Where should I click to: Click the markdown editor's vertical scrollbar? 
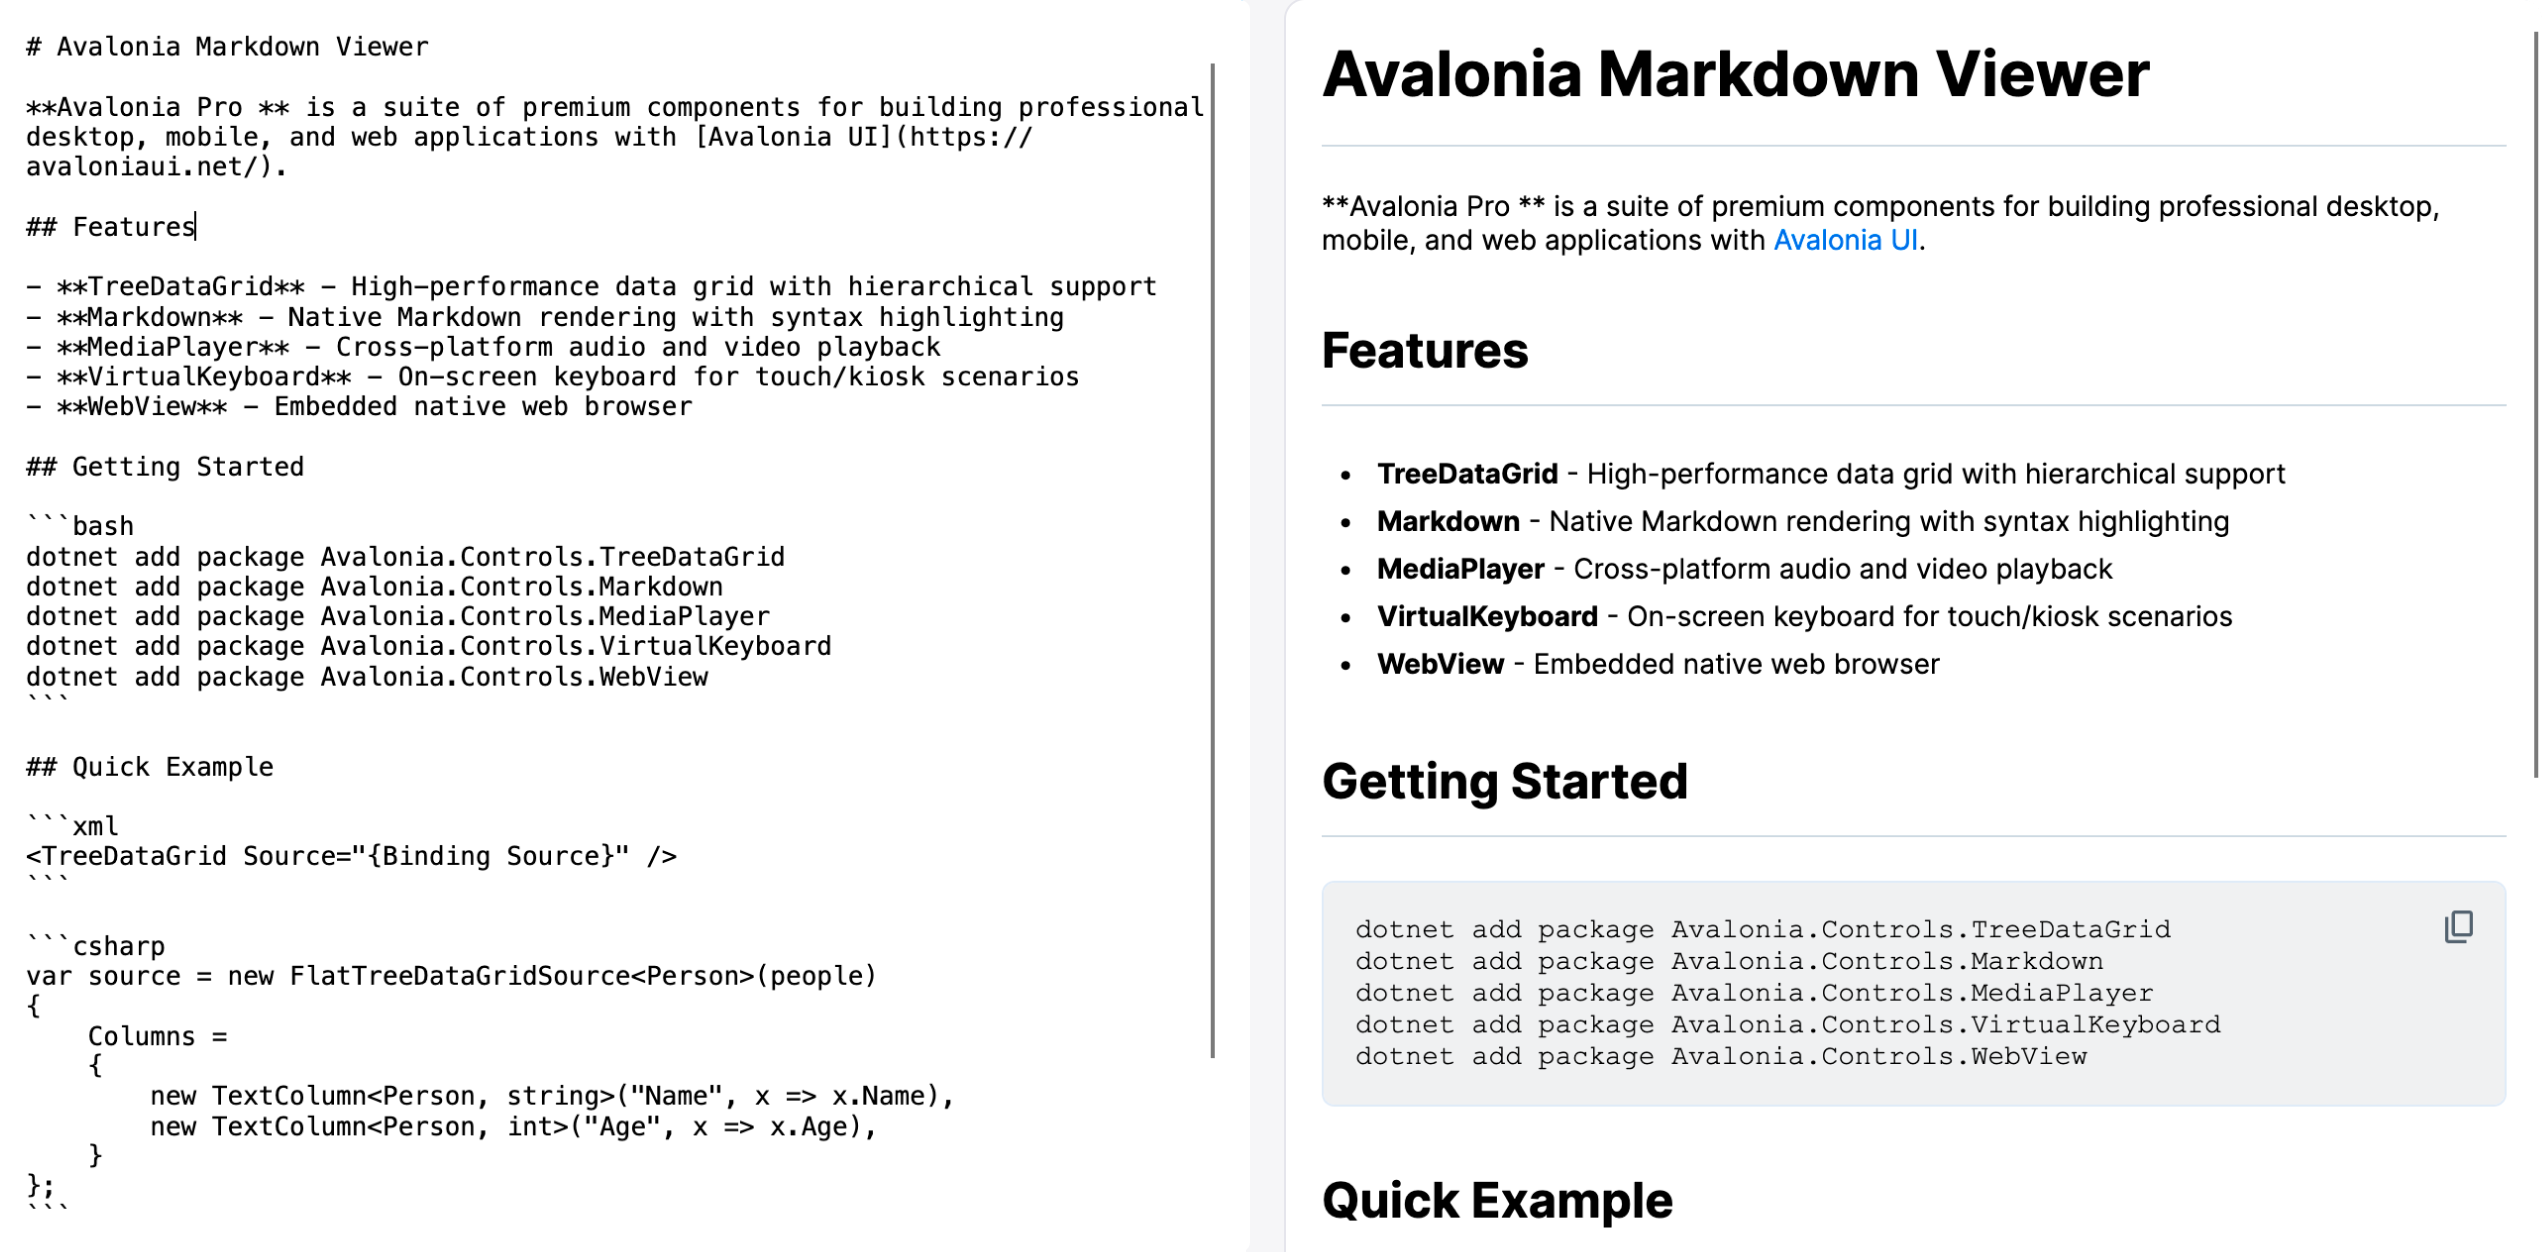(1213, 560)
